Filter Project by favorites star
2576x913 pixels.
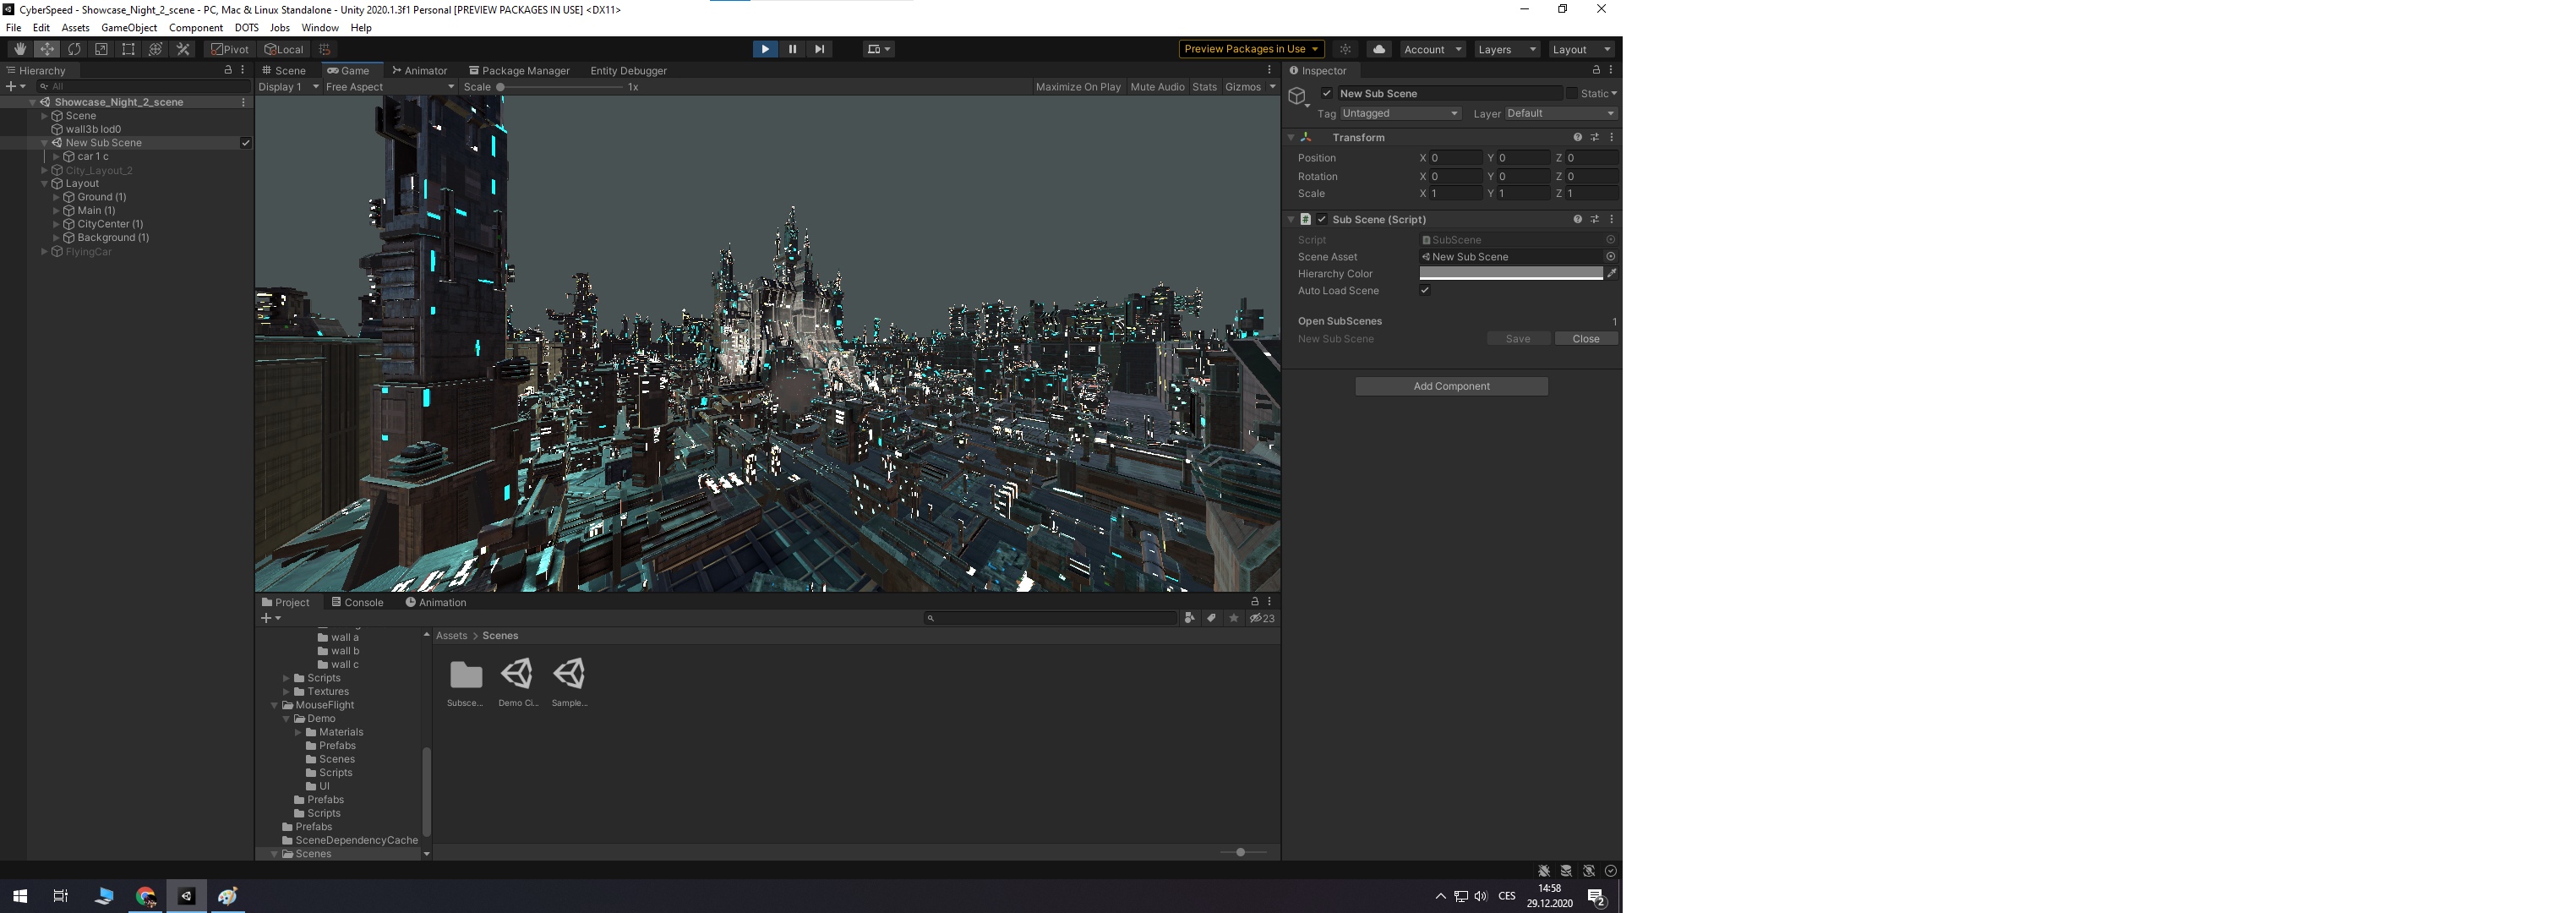[x=1234, y=618]
